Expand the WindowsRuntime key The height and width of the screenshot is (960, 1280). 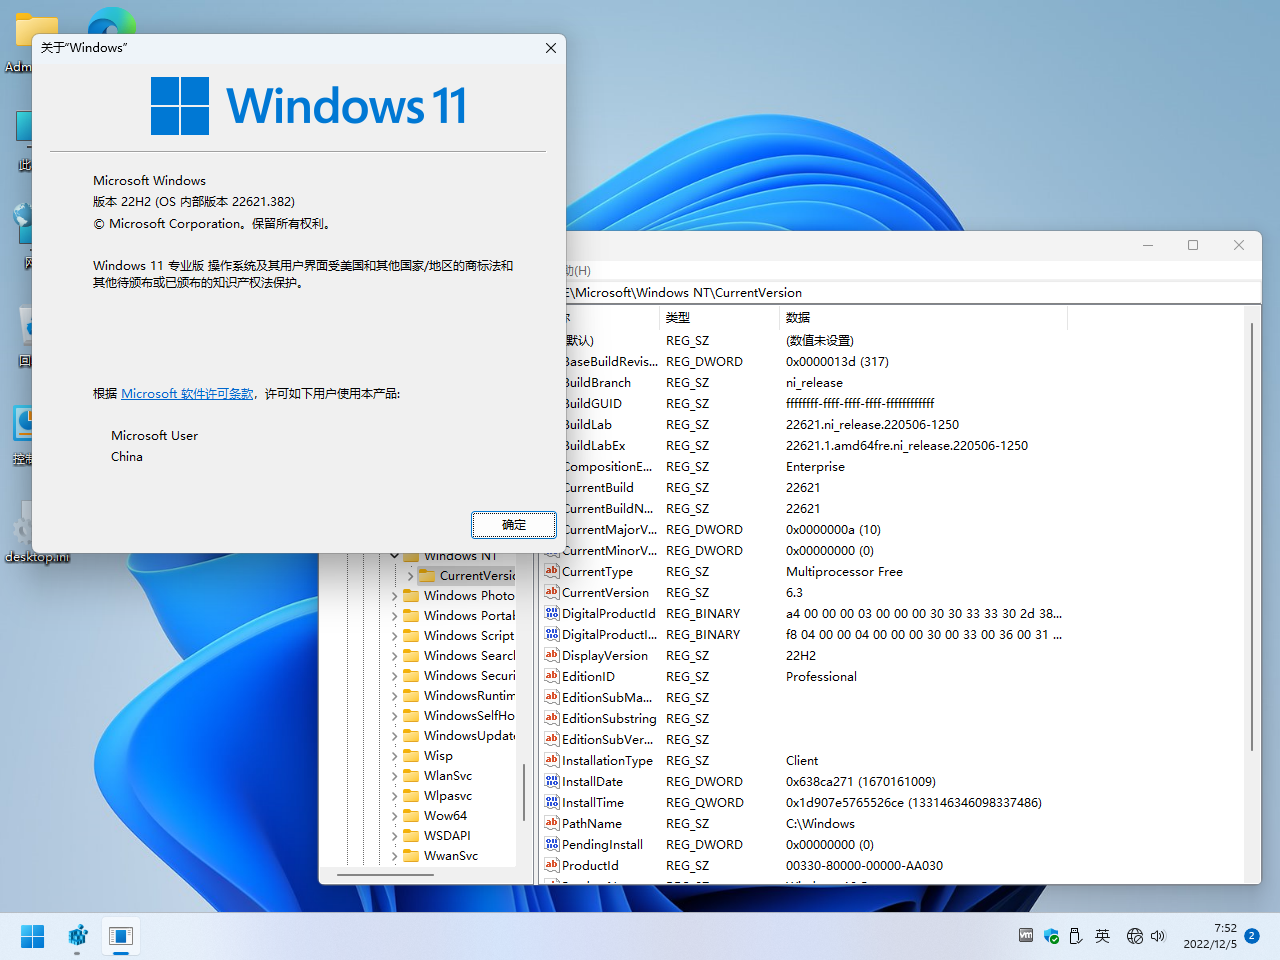tap(394, 696)
